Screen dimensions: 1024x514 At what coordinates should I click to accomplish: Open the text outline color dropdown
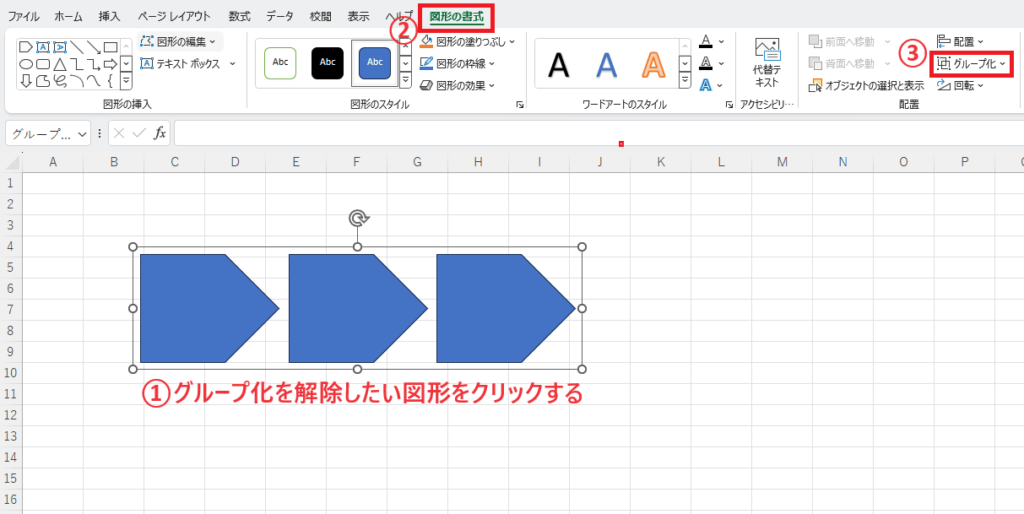tap(722, 63)
